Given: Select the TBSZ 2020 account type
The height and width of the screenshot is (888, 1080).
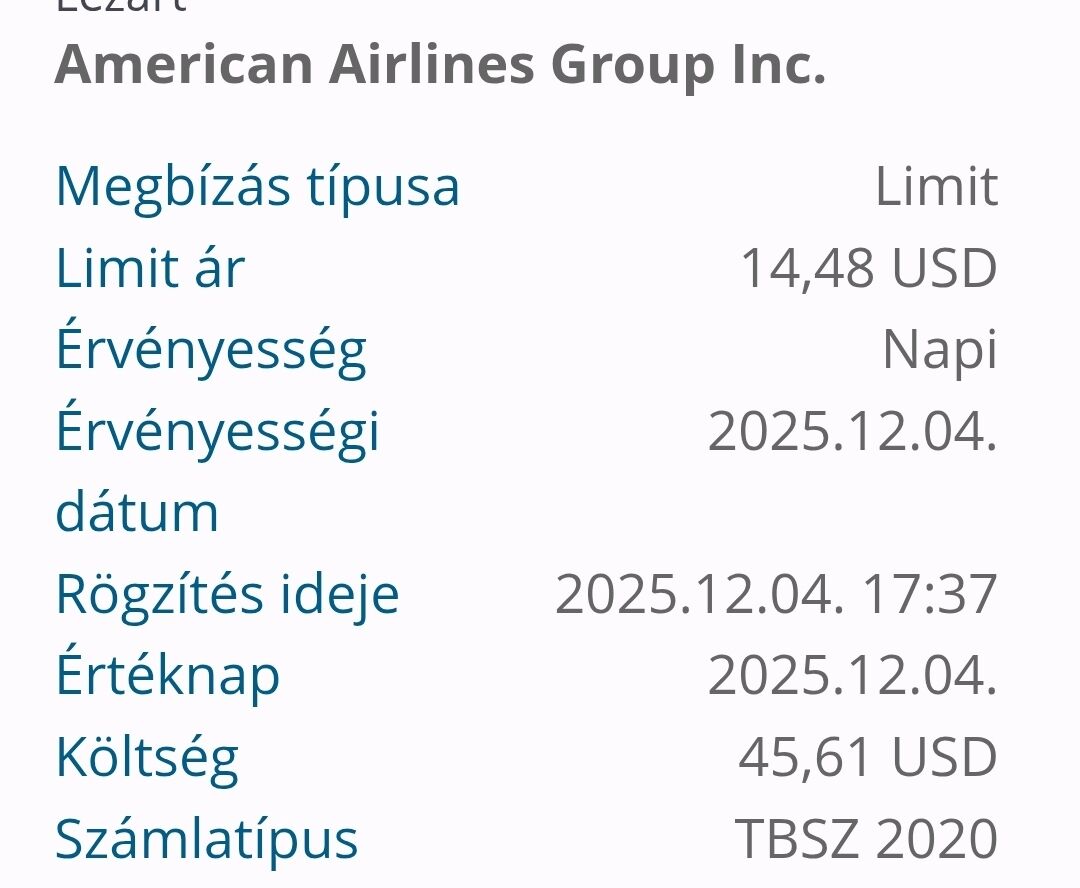Looking at the screenshot, I should (x=866, y=838).
